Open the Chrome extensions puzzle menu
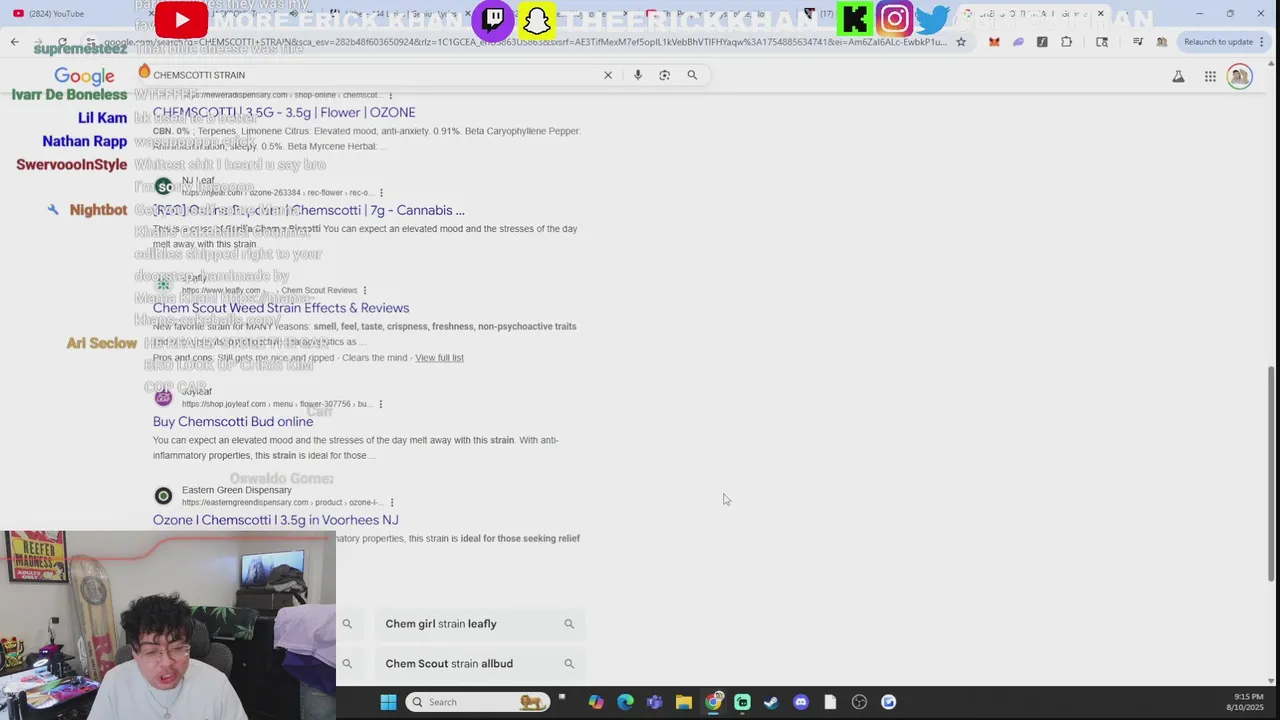1280x720 pixels. pos(1066,42)
